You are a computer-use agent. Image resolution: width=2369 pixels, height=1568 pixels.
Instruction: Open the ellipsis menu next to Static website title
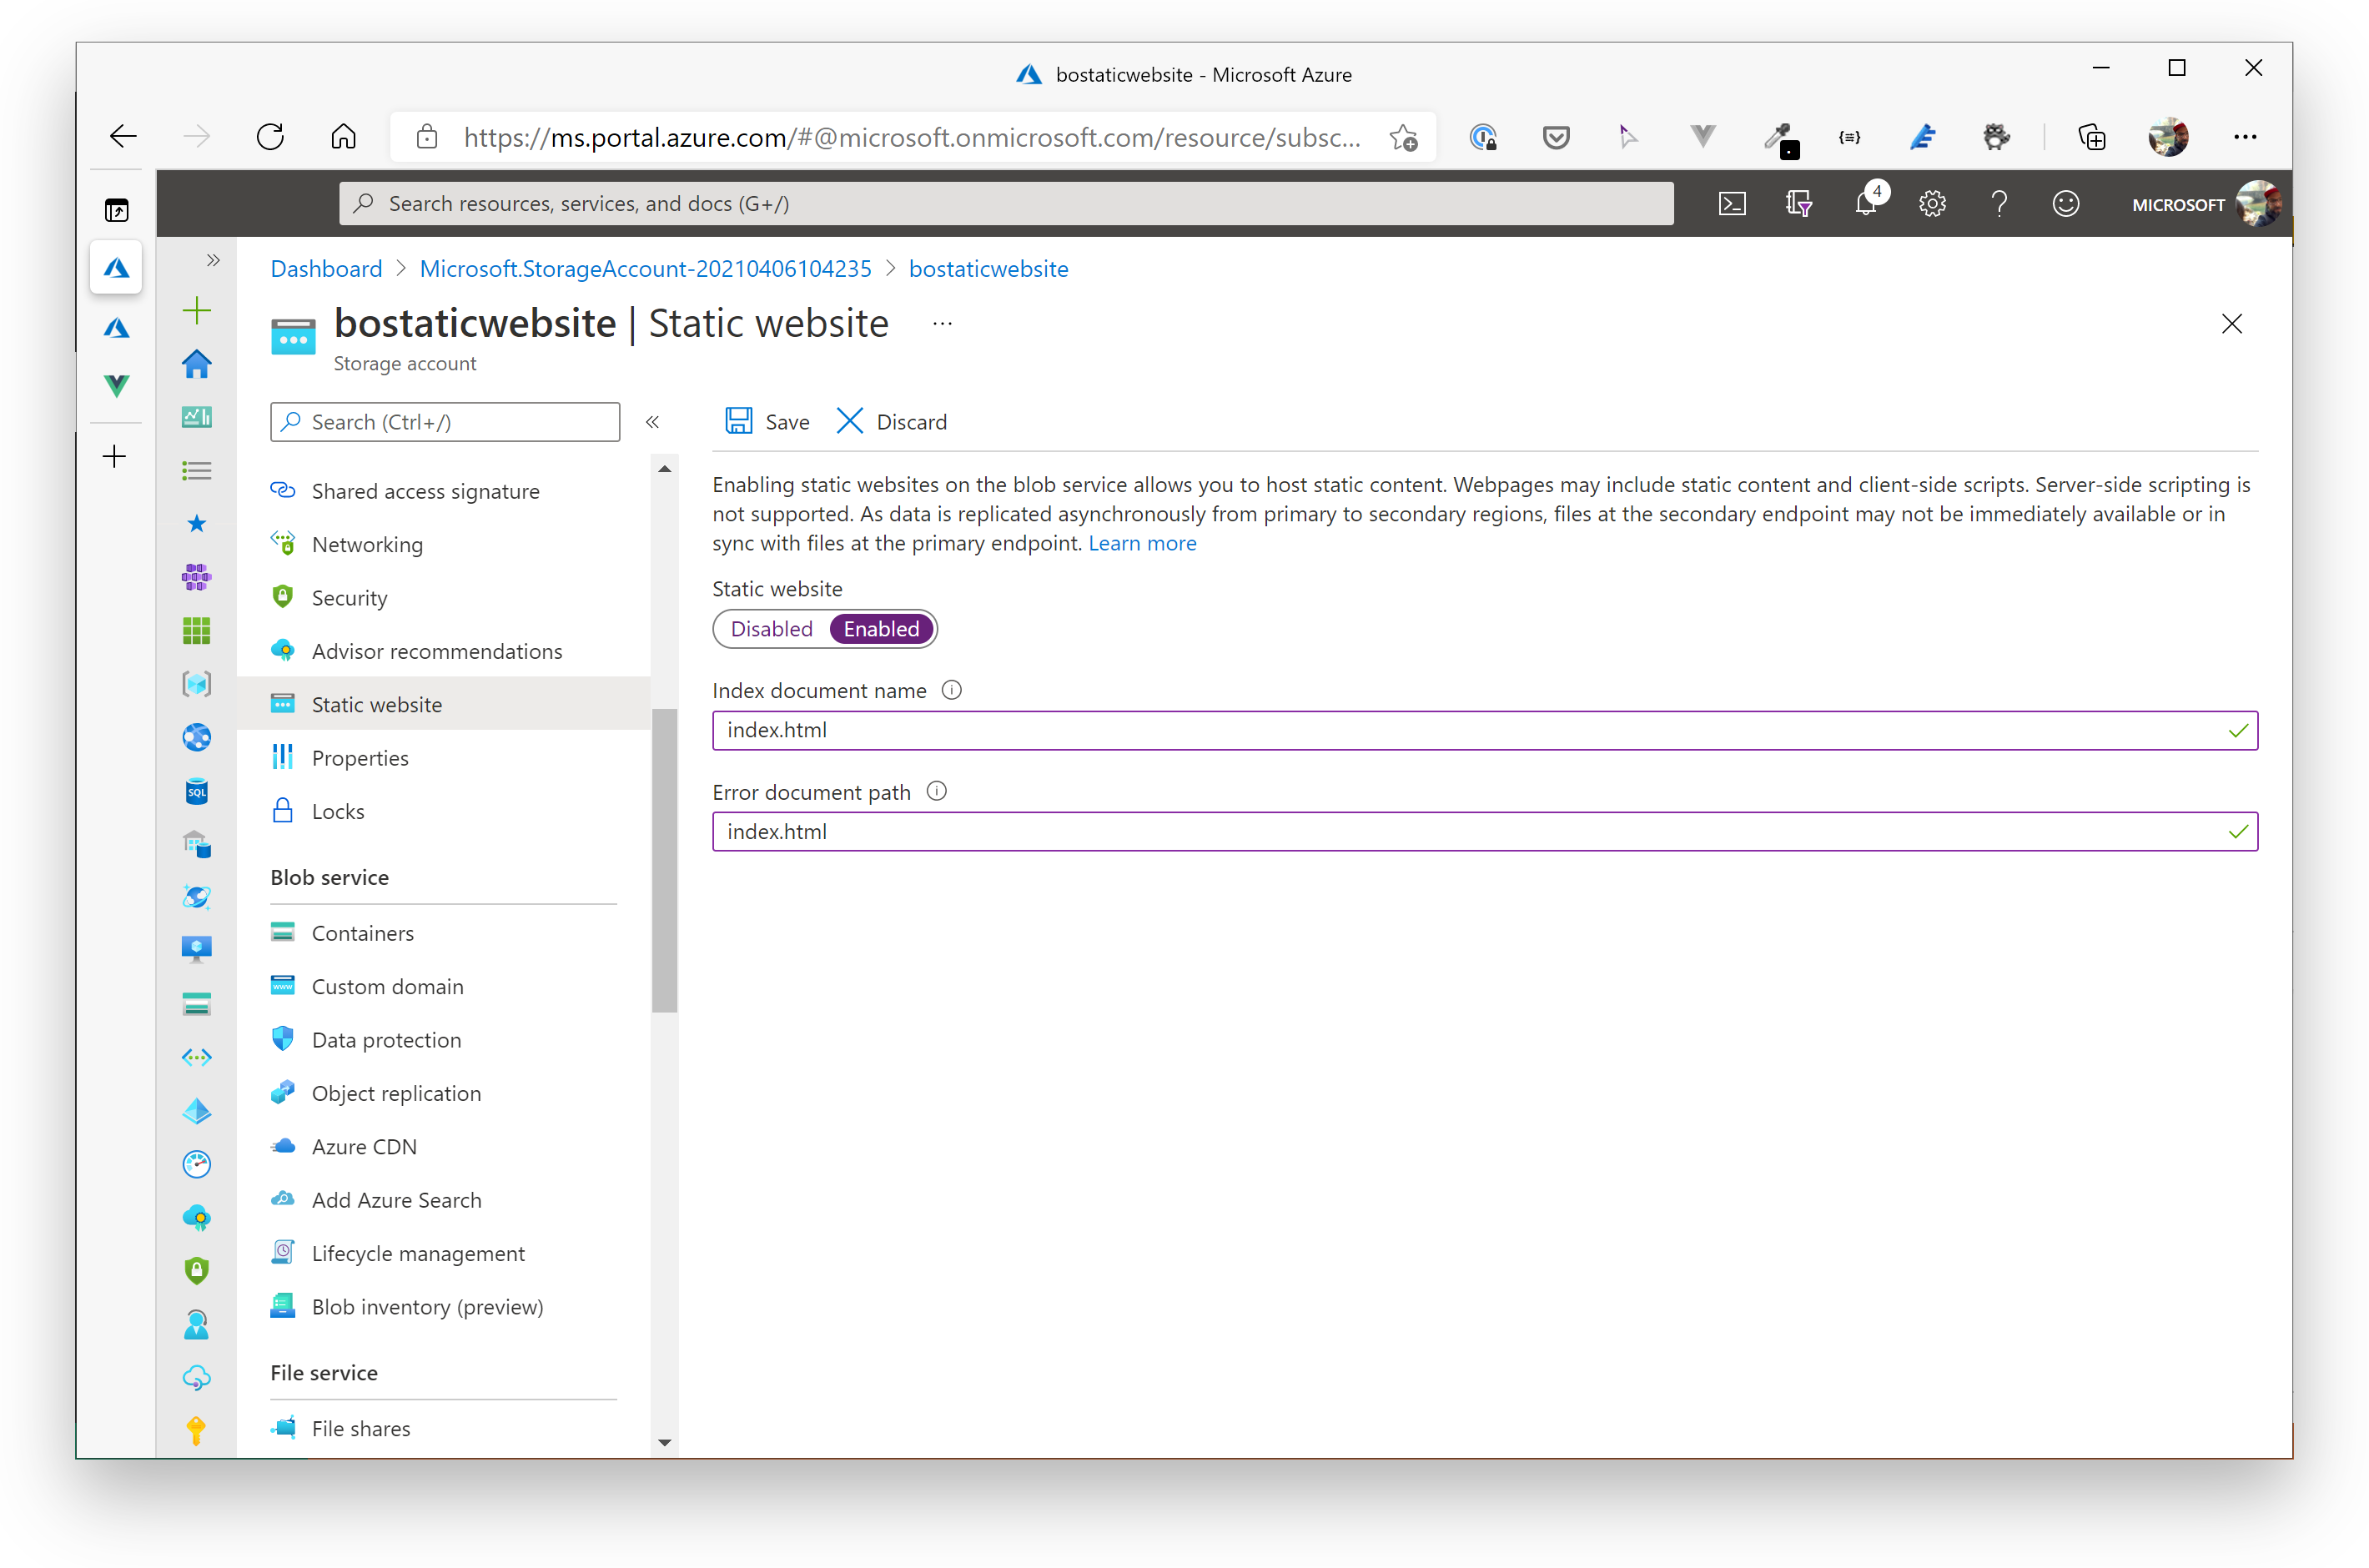pos(941,322)
